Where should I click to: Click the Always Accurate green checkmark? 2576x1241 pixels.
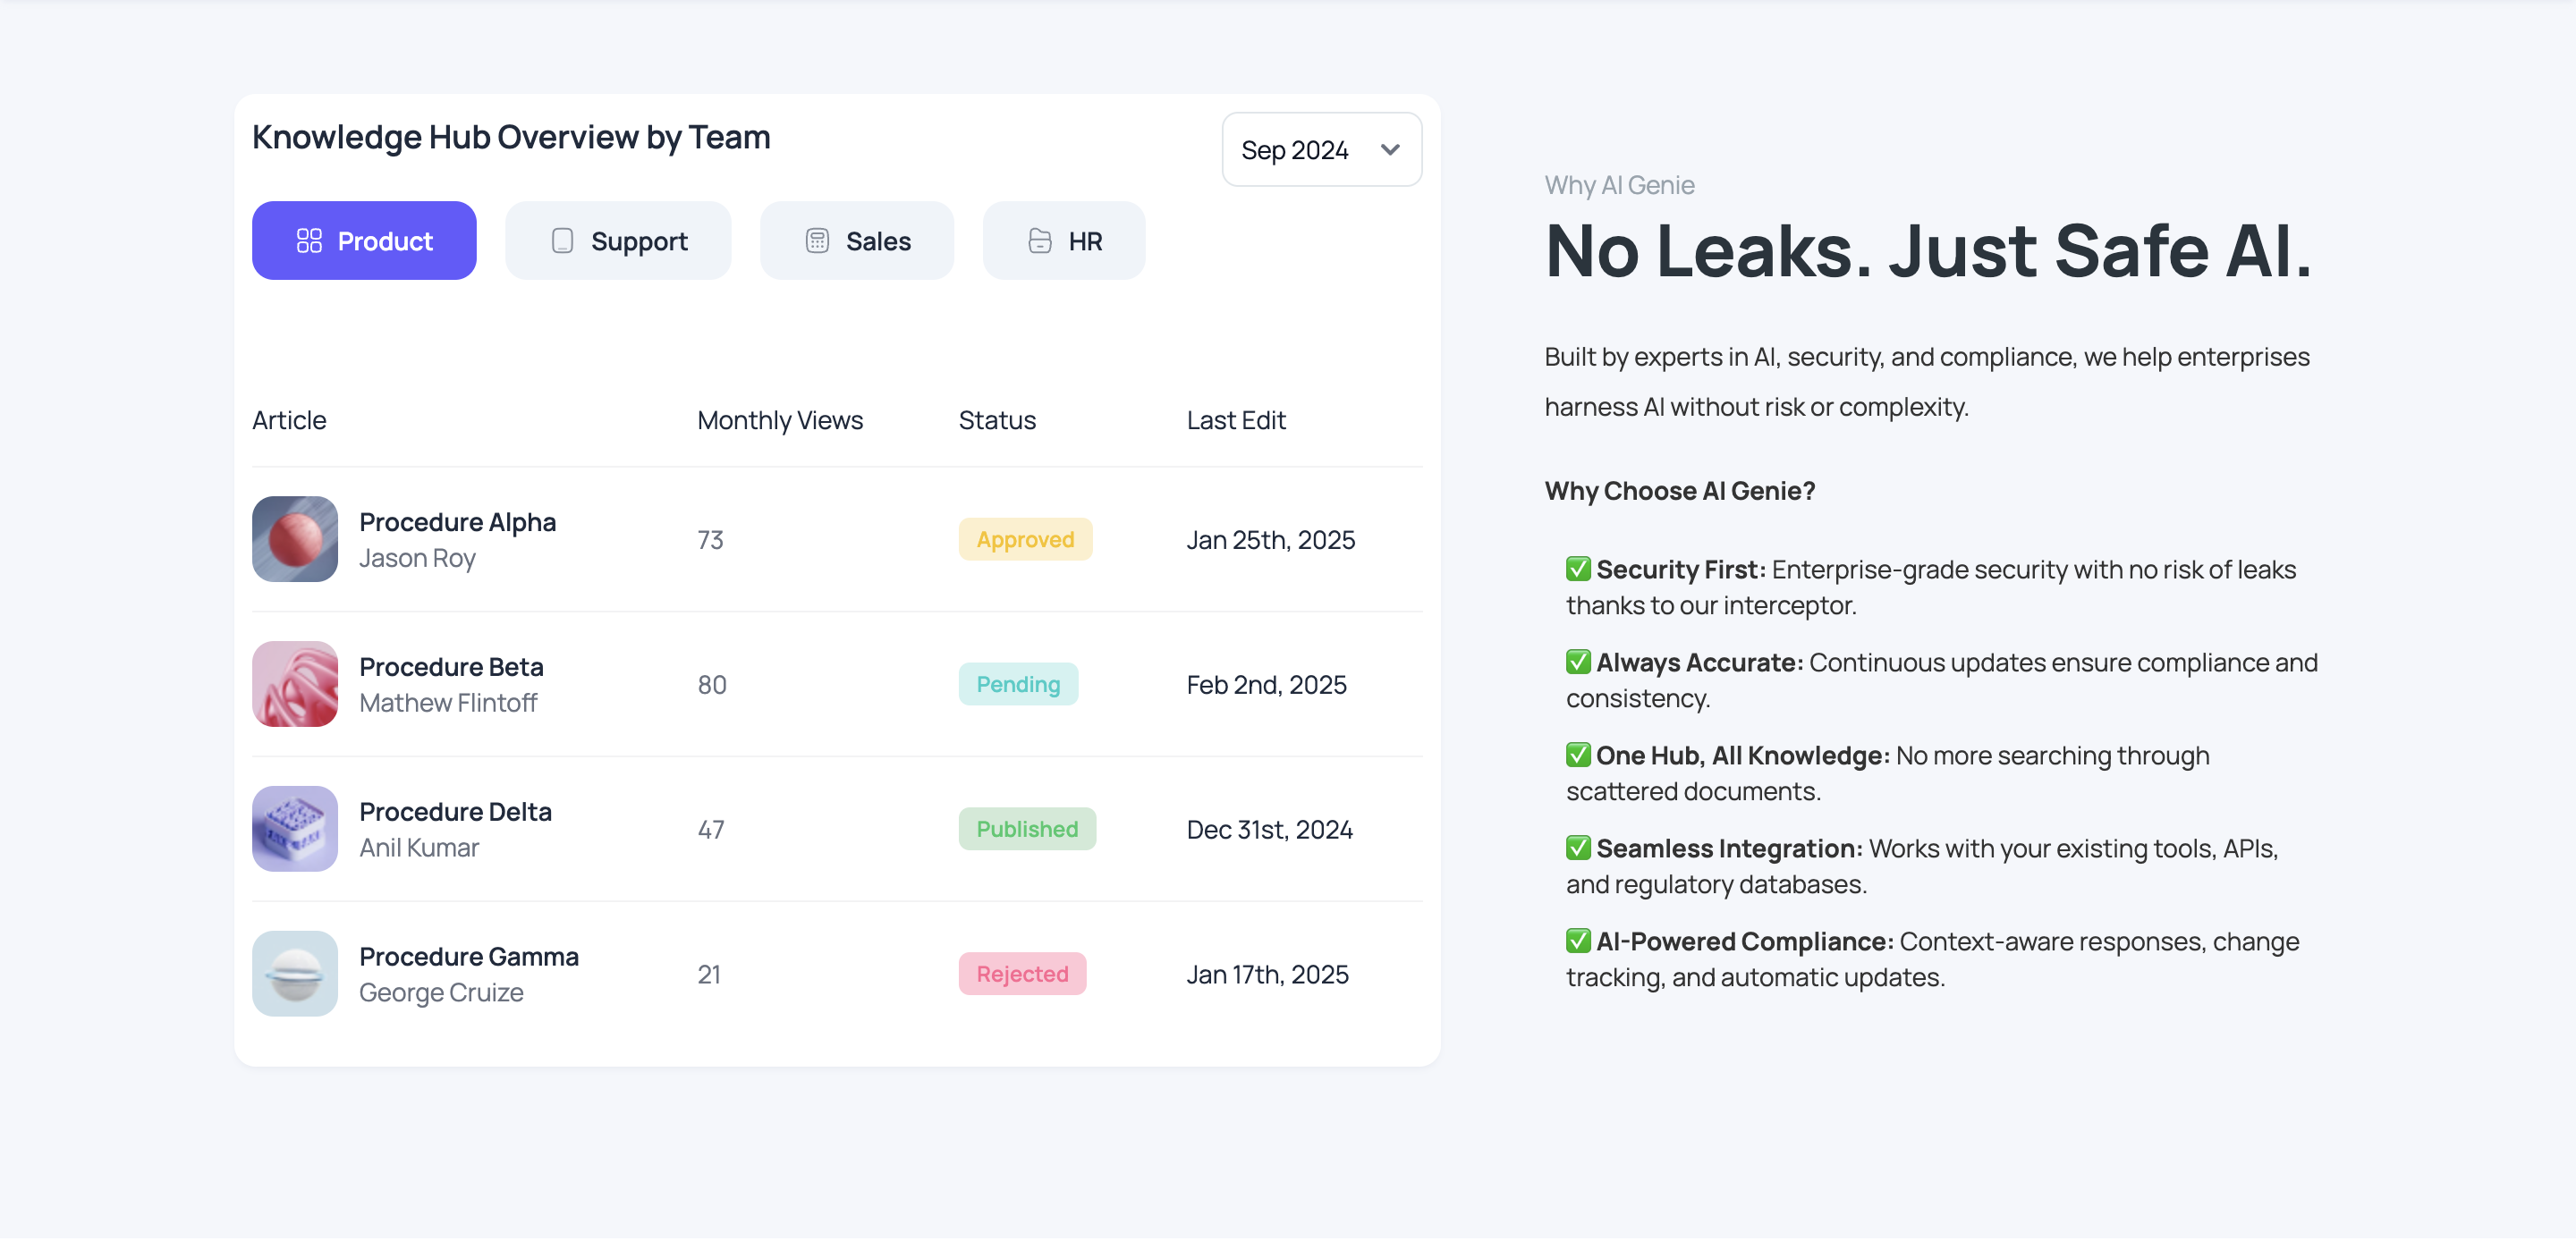pos(1578,662)
